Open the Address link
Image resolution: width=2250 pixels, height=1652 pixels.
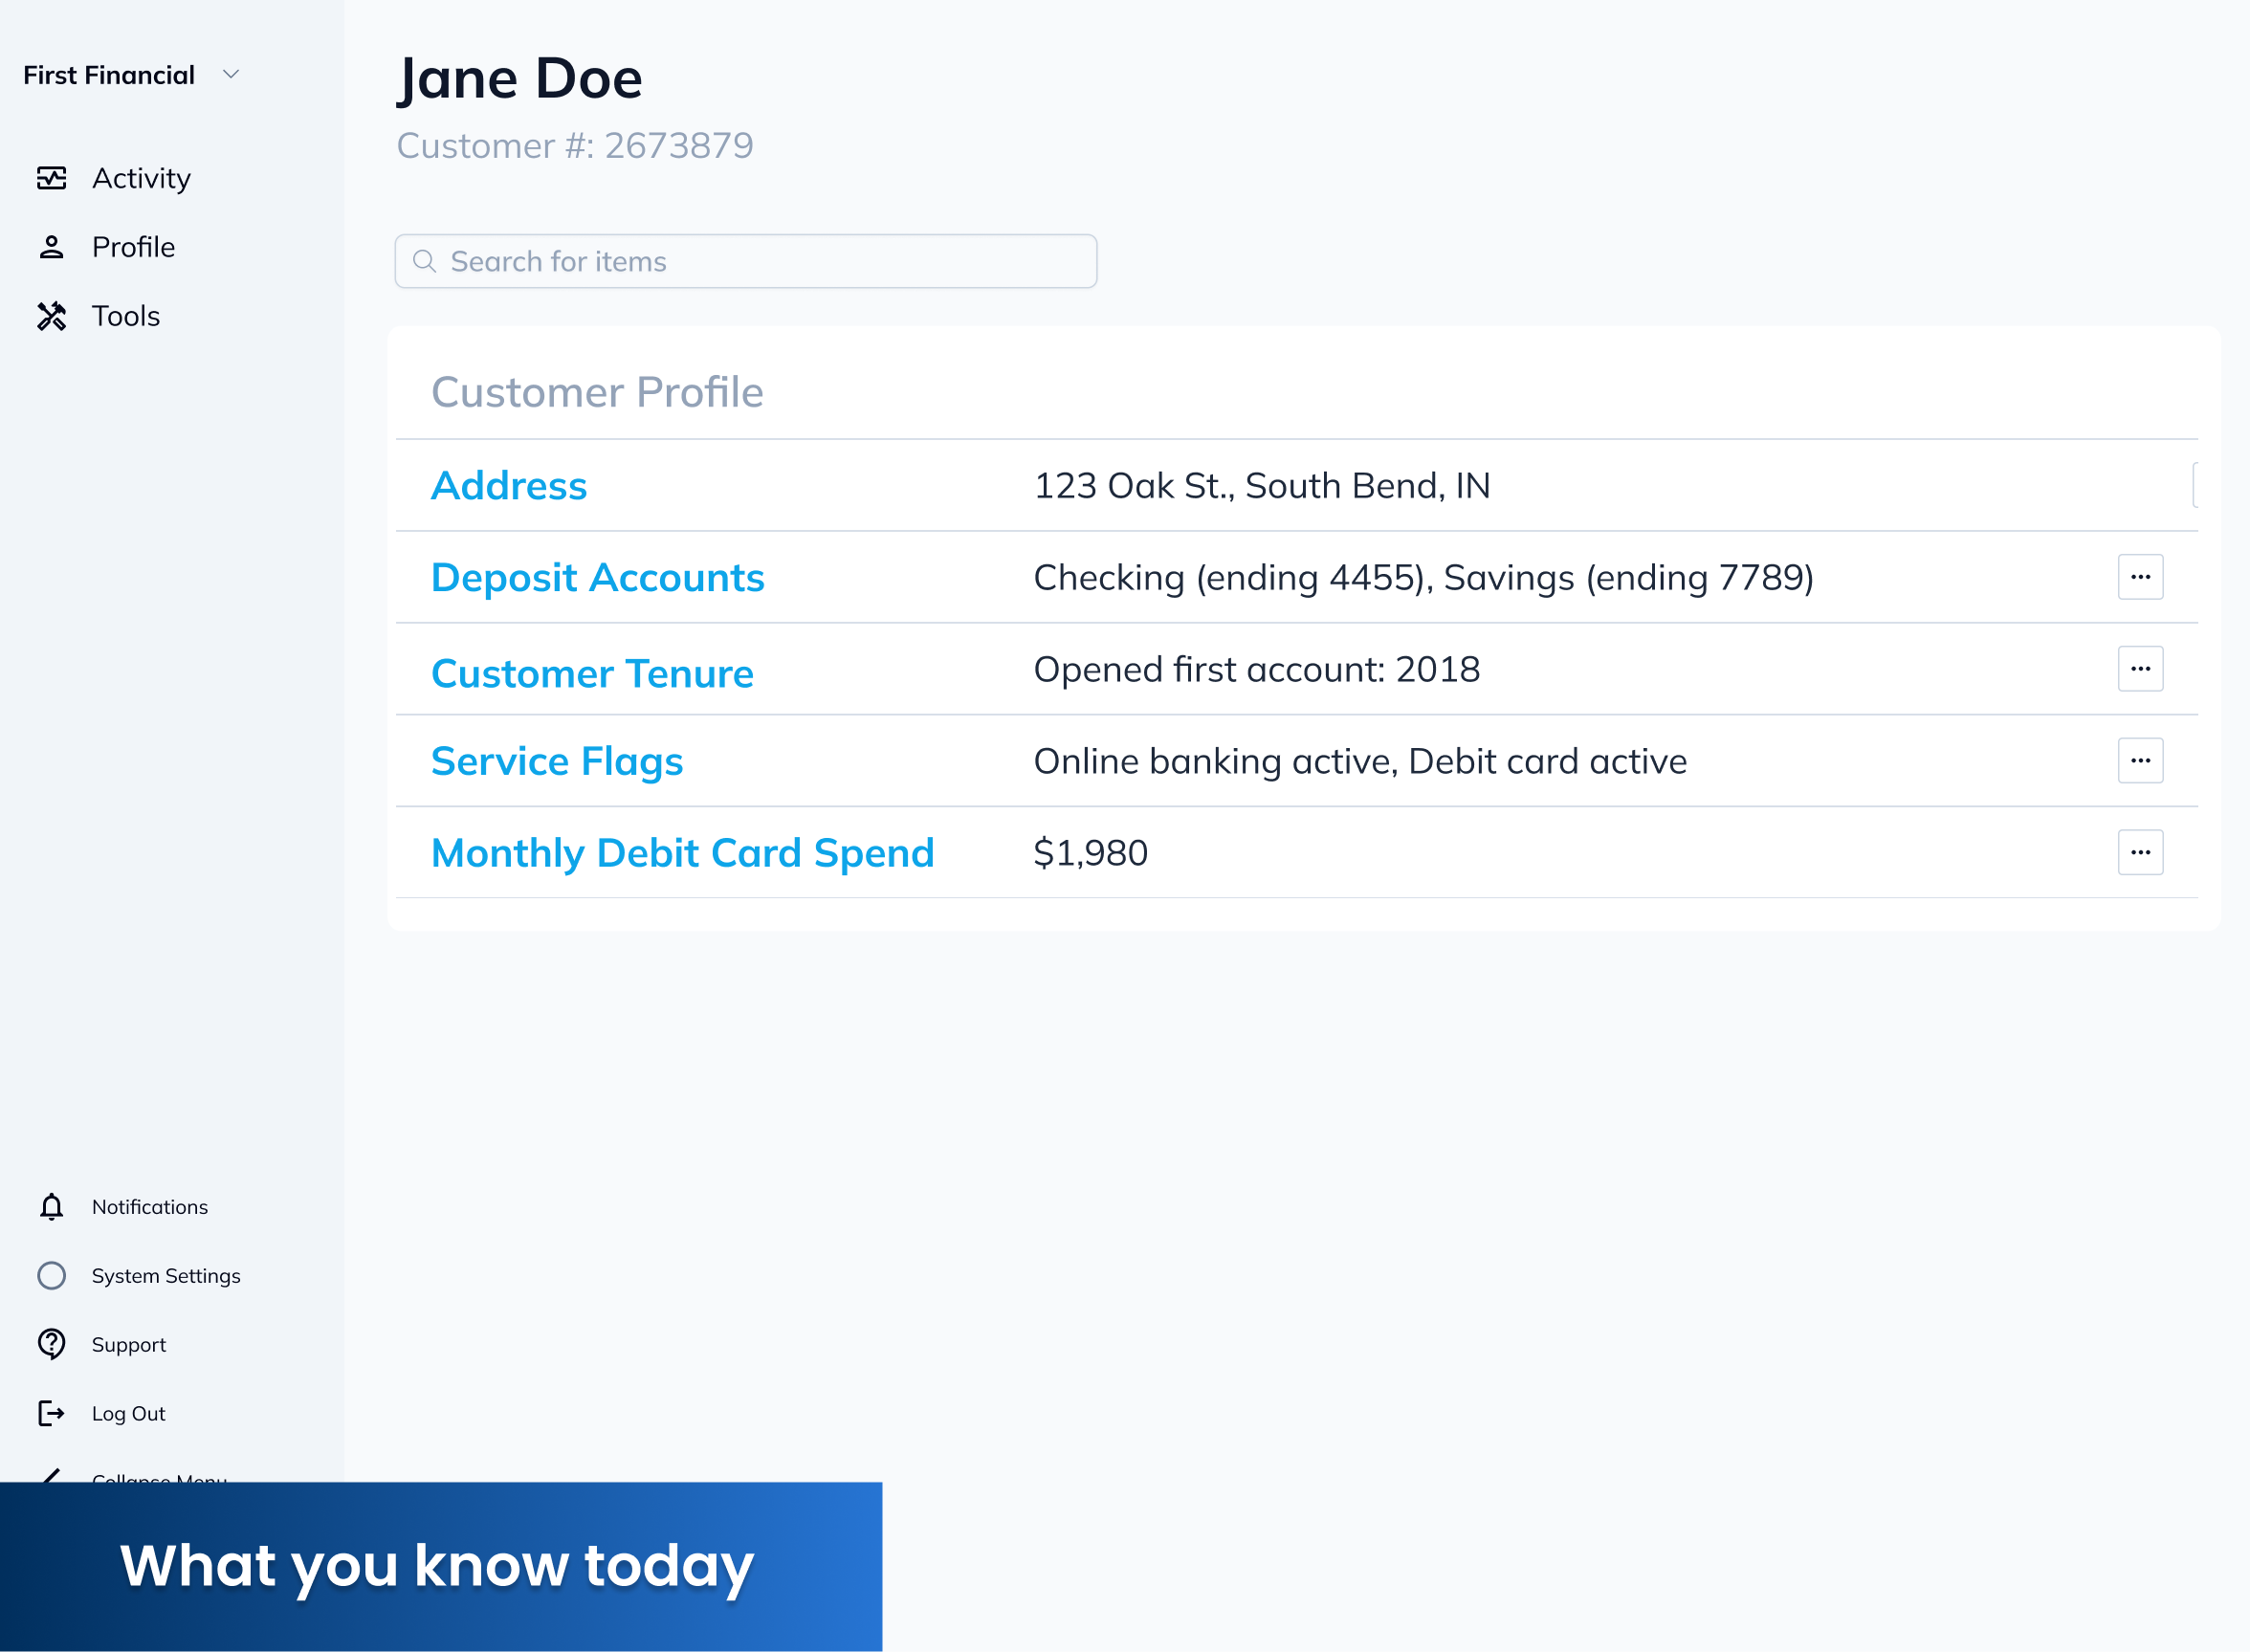(x=509, y=486)
